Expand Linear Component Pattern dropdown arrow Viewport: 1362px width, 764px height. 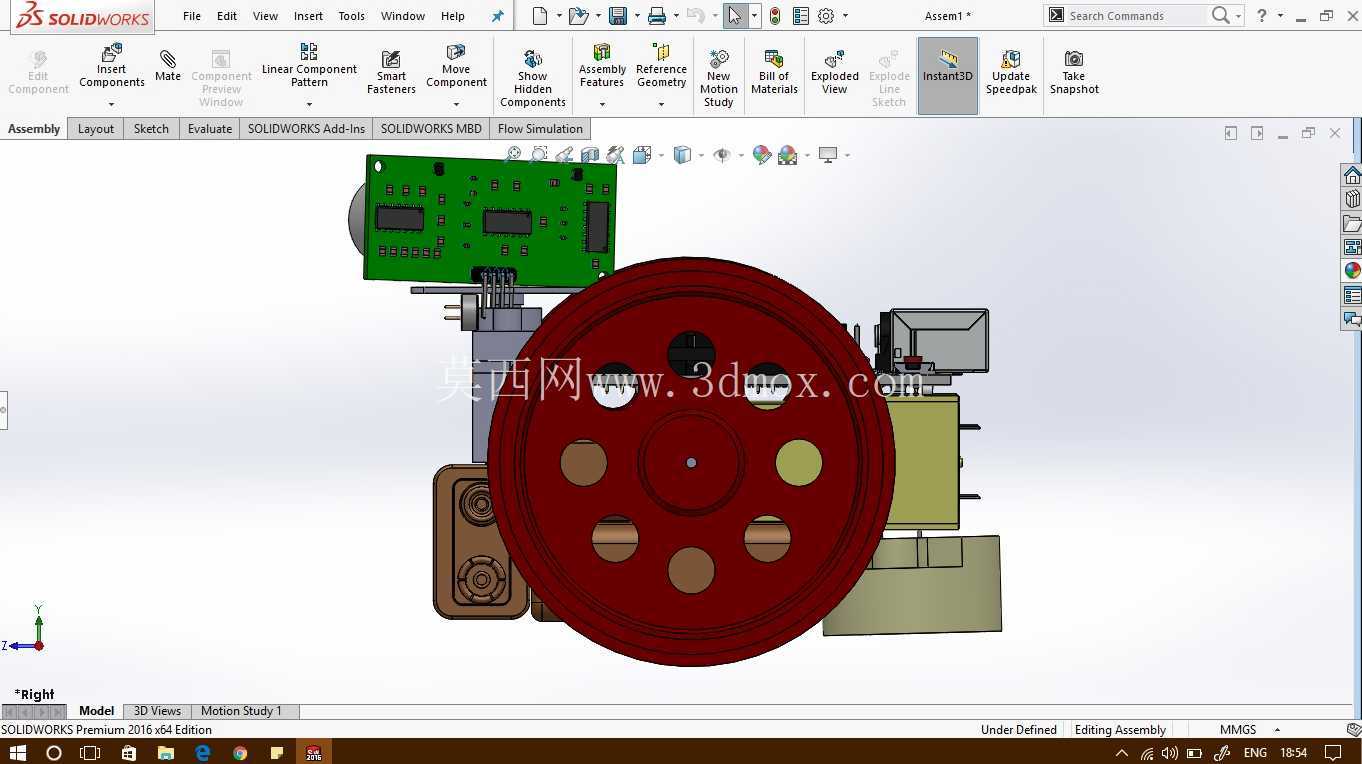[x=309, y=104]
